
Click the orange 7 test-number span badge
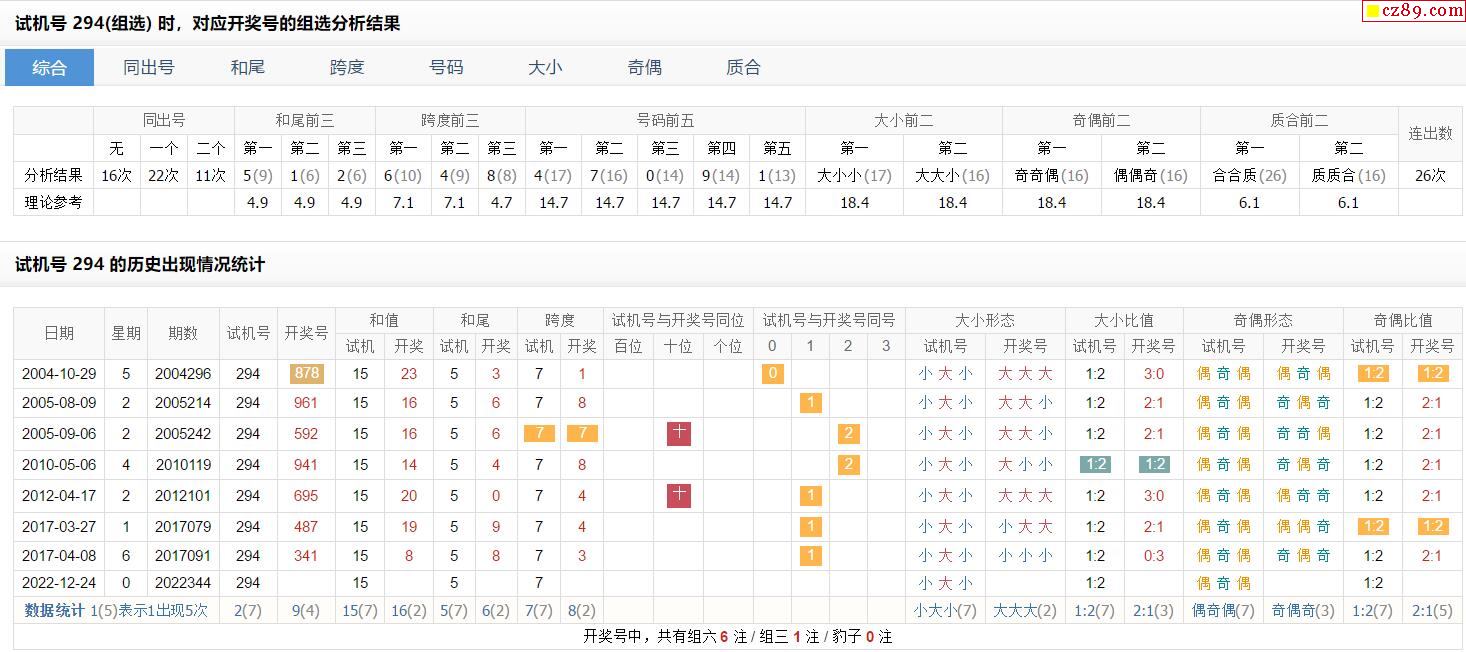pyautogui.click(x=539, y=433)
